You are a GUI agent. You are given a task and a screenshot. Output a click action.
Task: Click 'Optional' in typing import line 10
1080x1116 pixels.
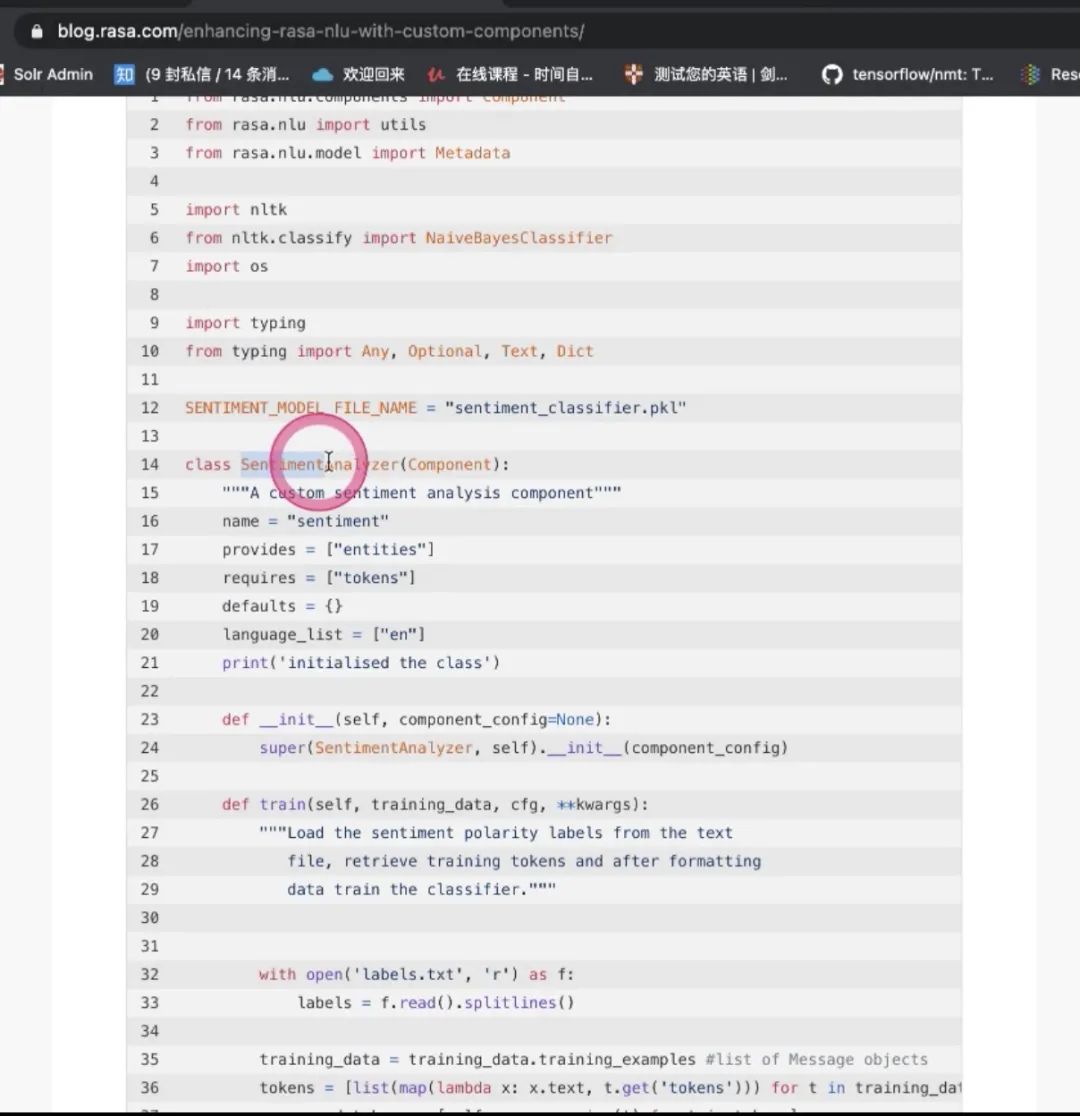(x=445, y=351)
